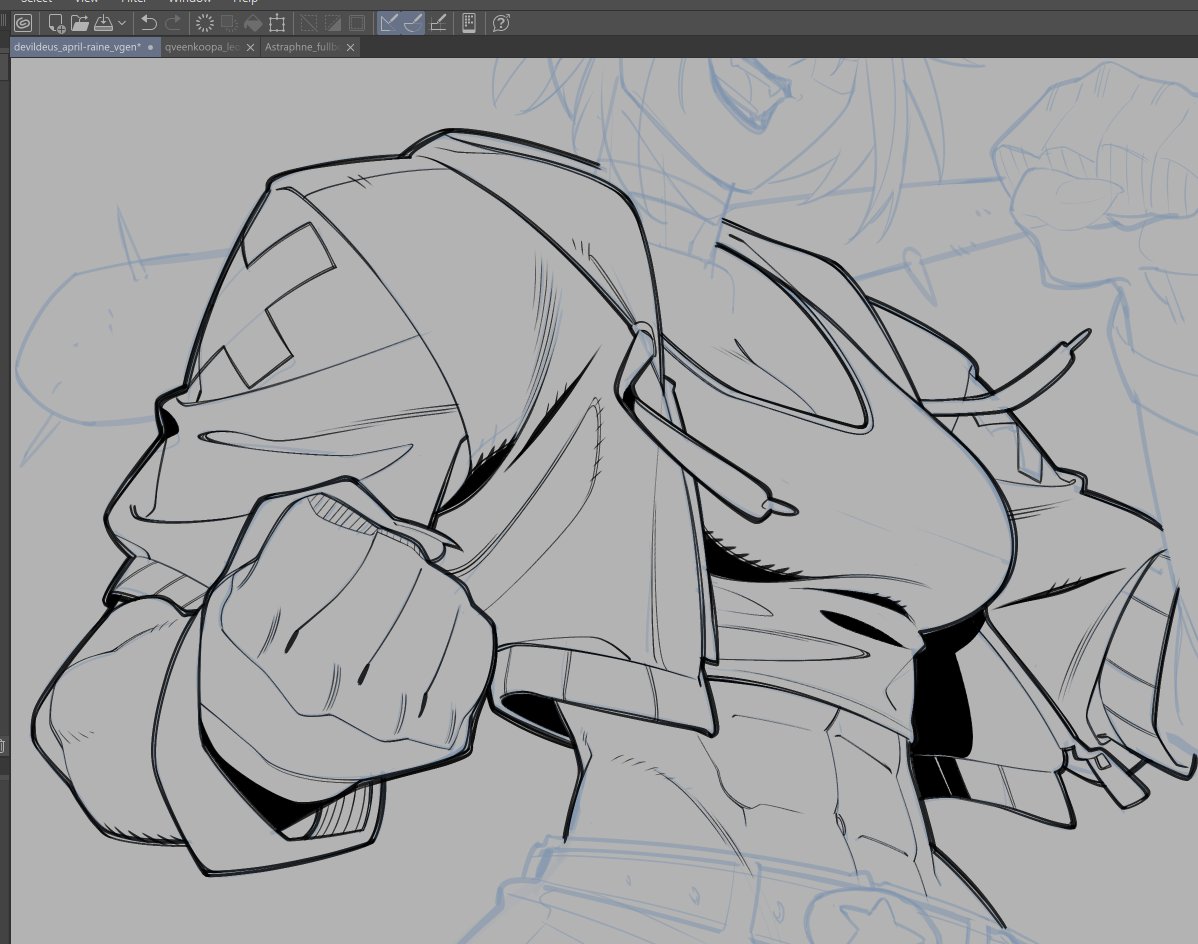Viewport: 1198px width, 944px height.
Task: Redo the undone action
Action: click(173, 23)
